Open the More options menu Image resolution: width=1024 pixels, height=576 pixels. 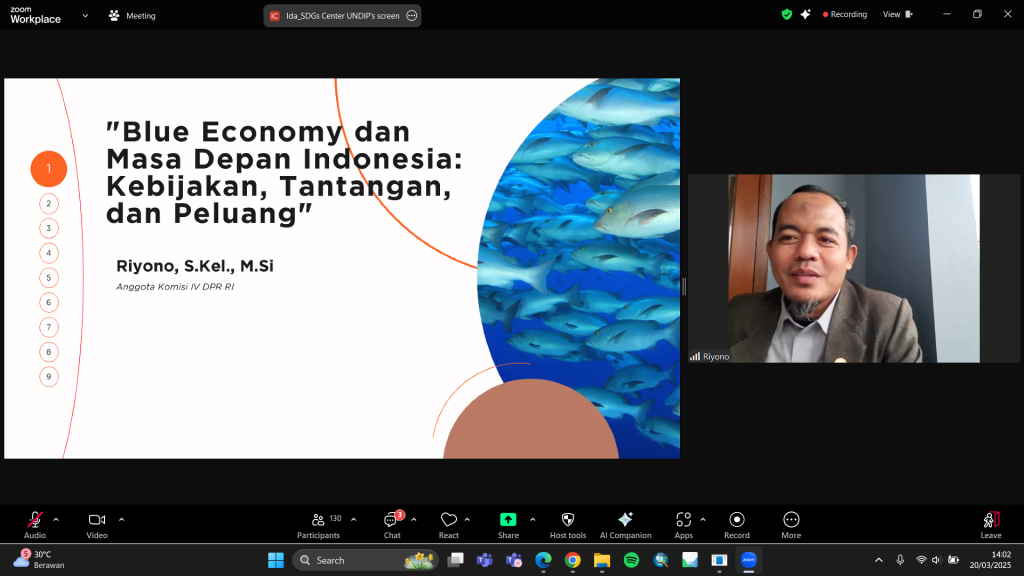click(x=791, y=520)
